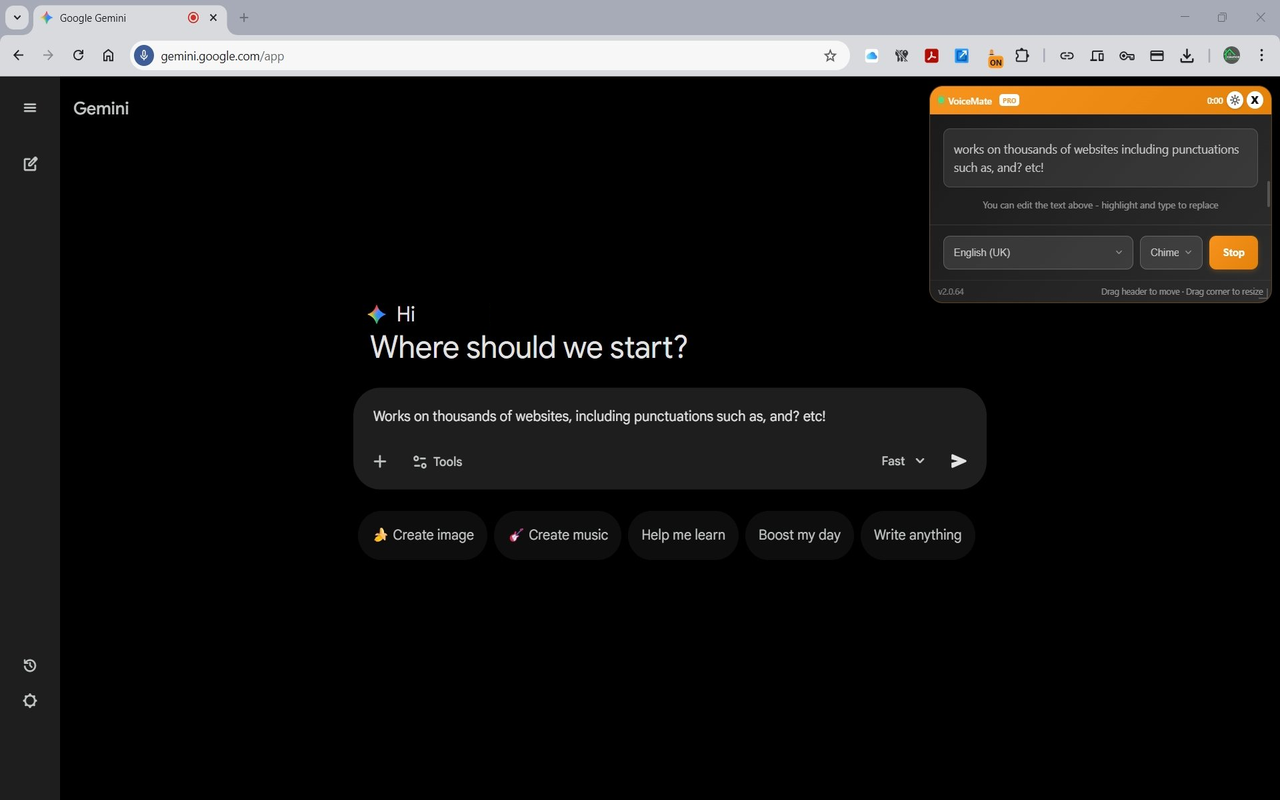Open the tab search dropdown arrow
Viewport: 1280px width, 800px height.
(17, 18)
